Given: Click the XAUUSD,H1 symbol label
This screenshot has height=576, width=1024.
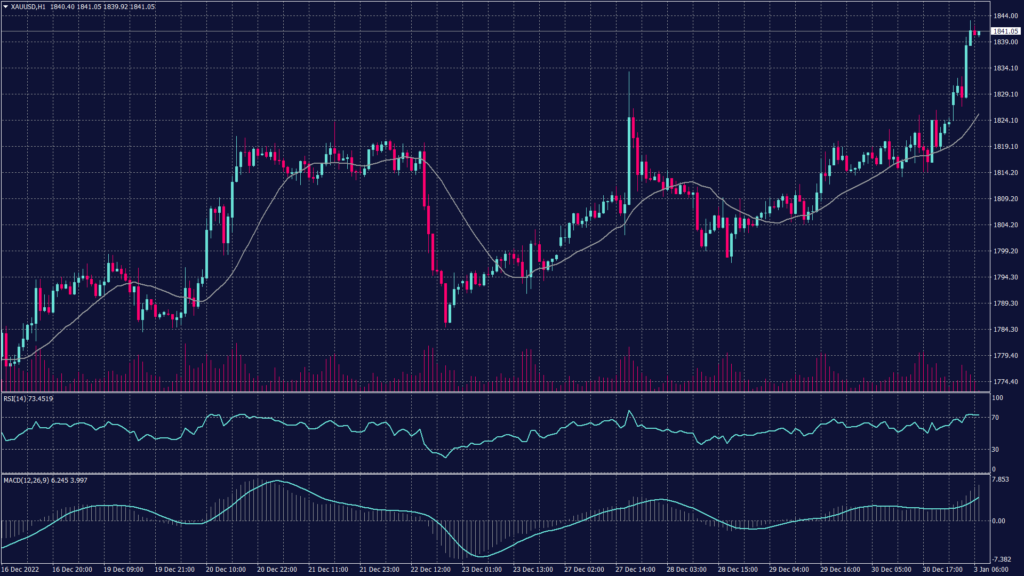Looking at the screenshot, I should coord(30,6).
